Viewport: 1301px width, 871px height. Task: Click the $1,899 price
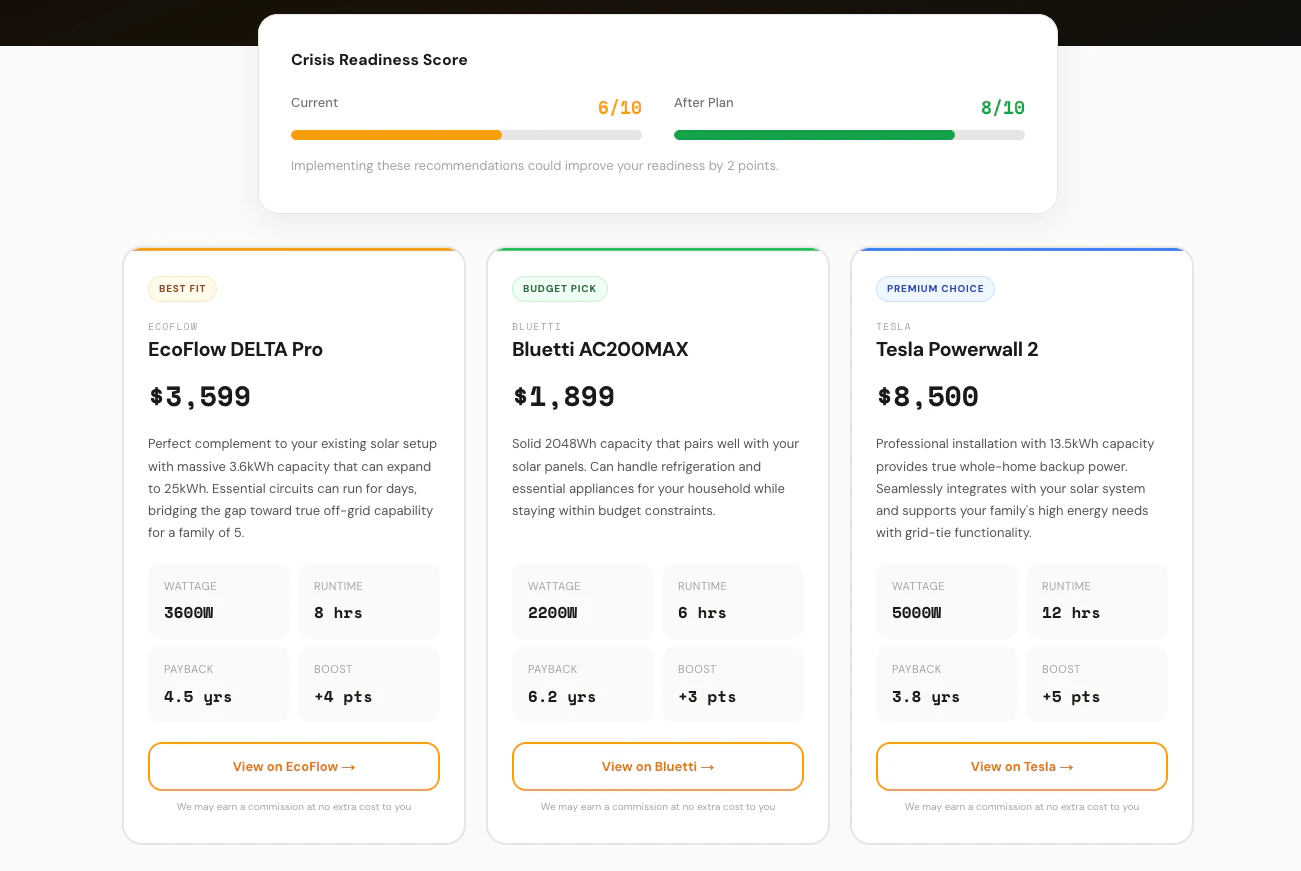[564, 397]
